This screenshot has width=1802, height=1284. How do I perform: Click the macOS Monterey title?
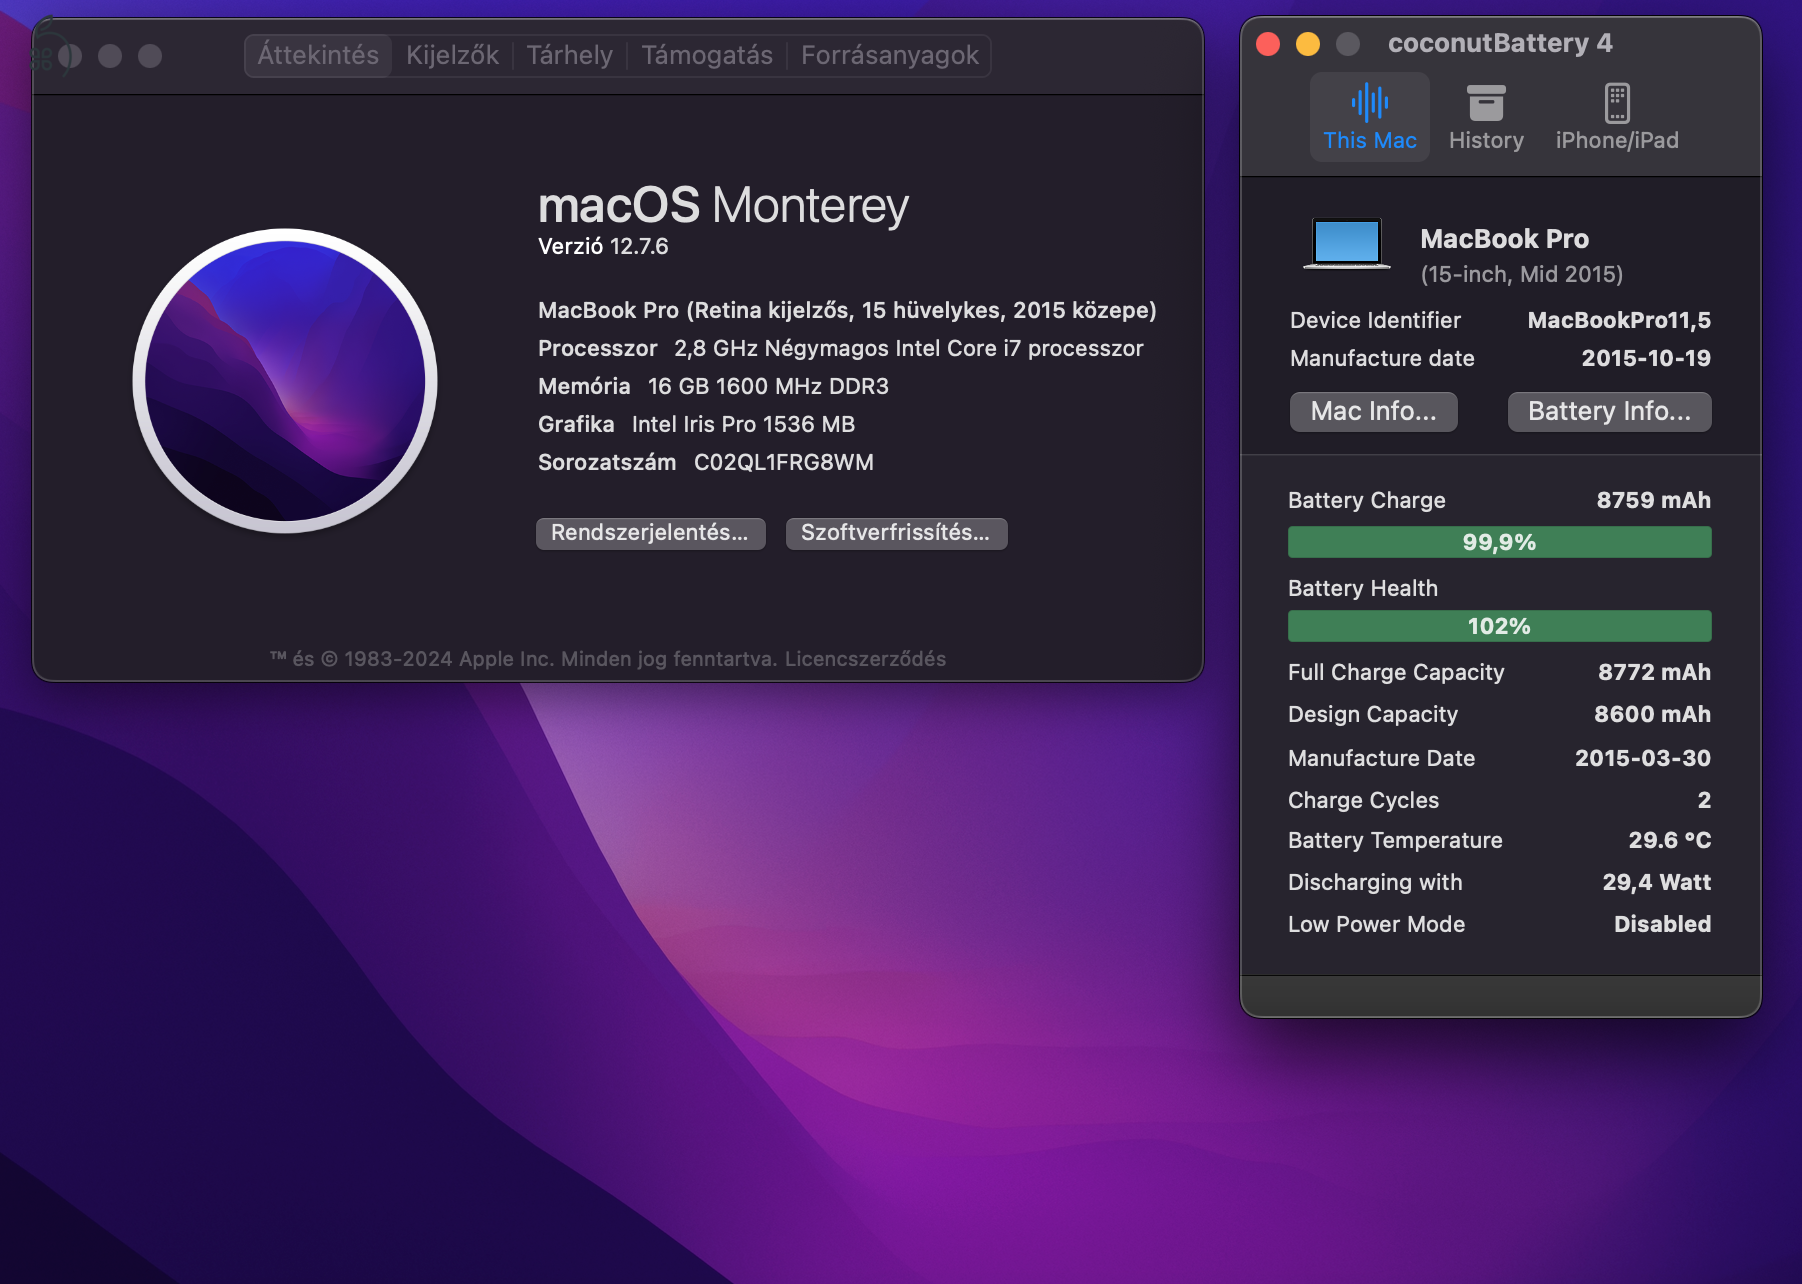(x=723, y=205)
